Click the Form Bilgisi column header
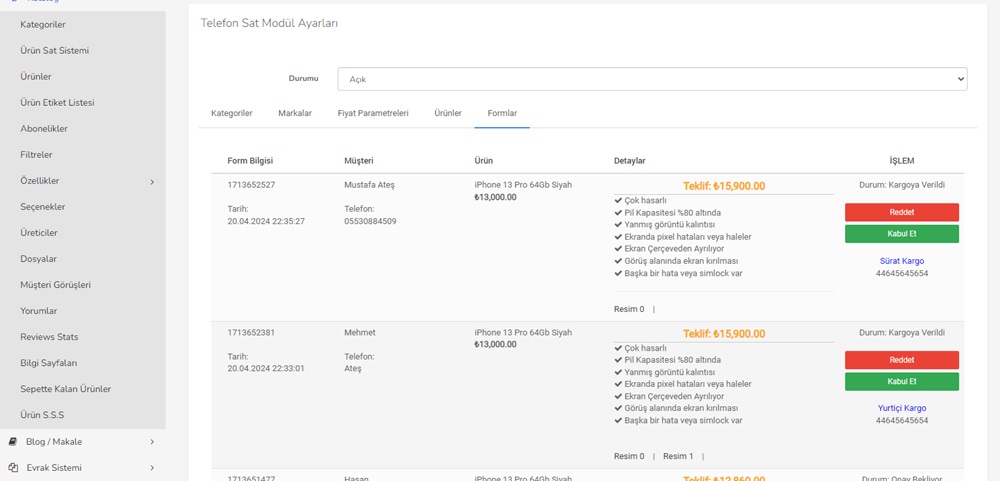Image resolution: width=1000 pixels, height=481 pixels. [x=250, y=161]
